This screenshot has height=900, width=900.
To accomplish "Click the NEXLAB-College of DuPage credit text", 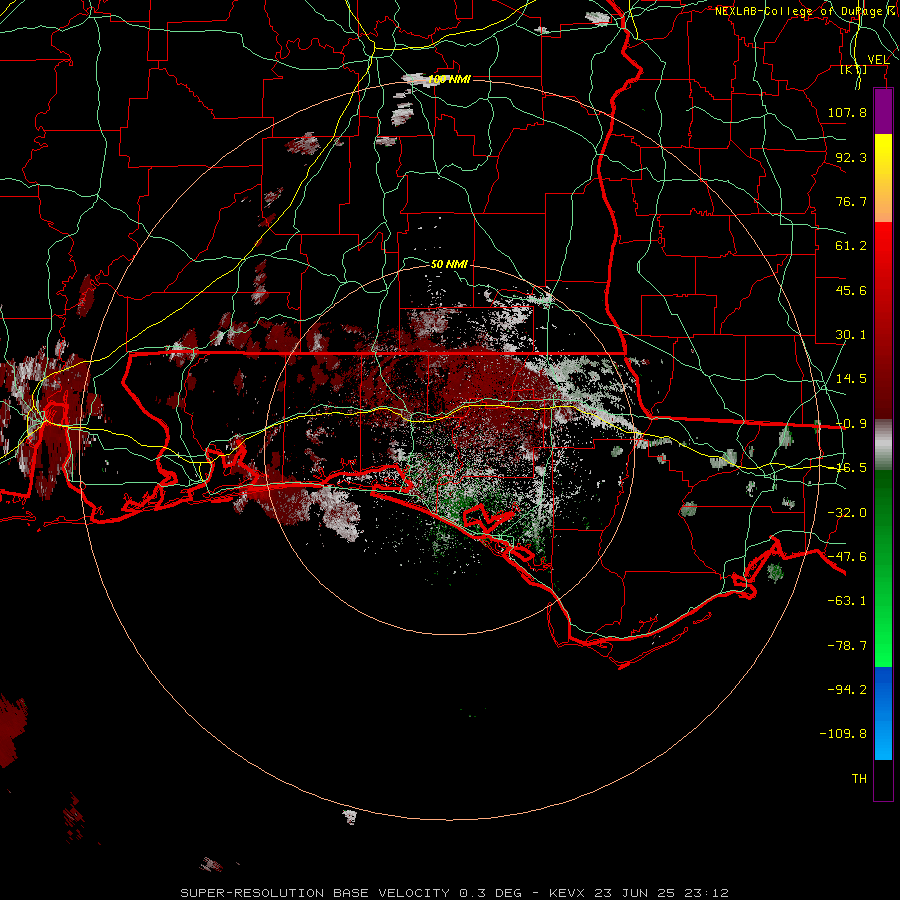I will click(x=807, y=11).
